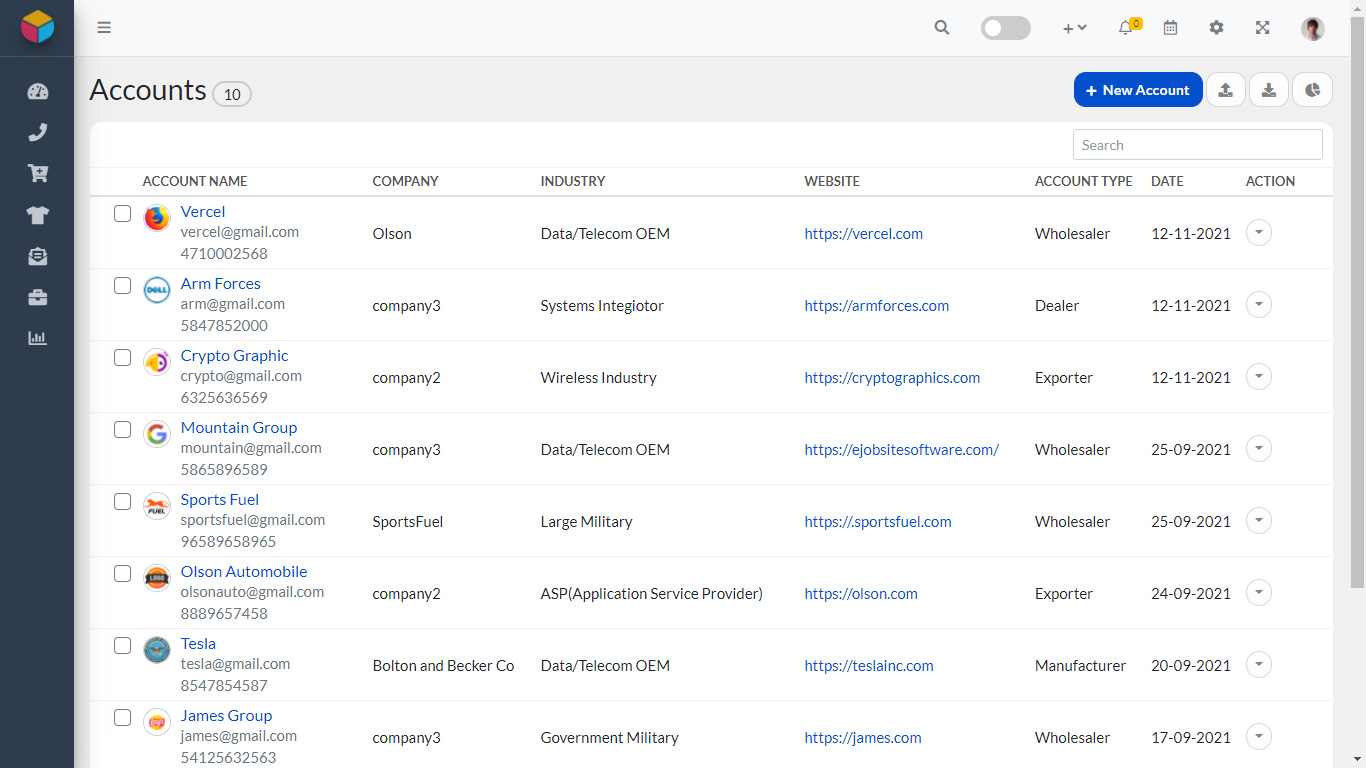Open the phone icon in the sidebar
This screenshot has width=1366, height=768.
pos(38,133)
